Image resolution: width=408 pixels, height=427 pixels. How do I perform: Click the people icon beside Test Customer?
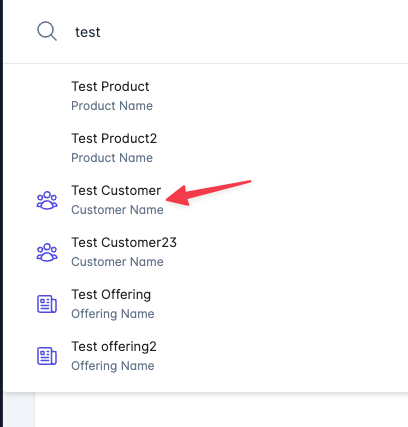pos(47,200)
